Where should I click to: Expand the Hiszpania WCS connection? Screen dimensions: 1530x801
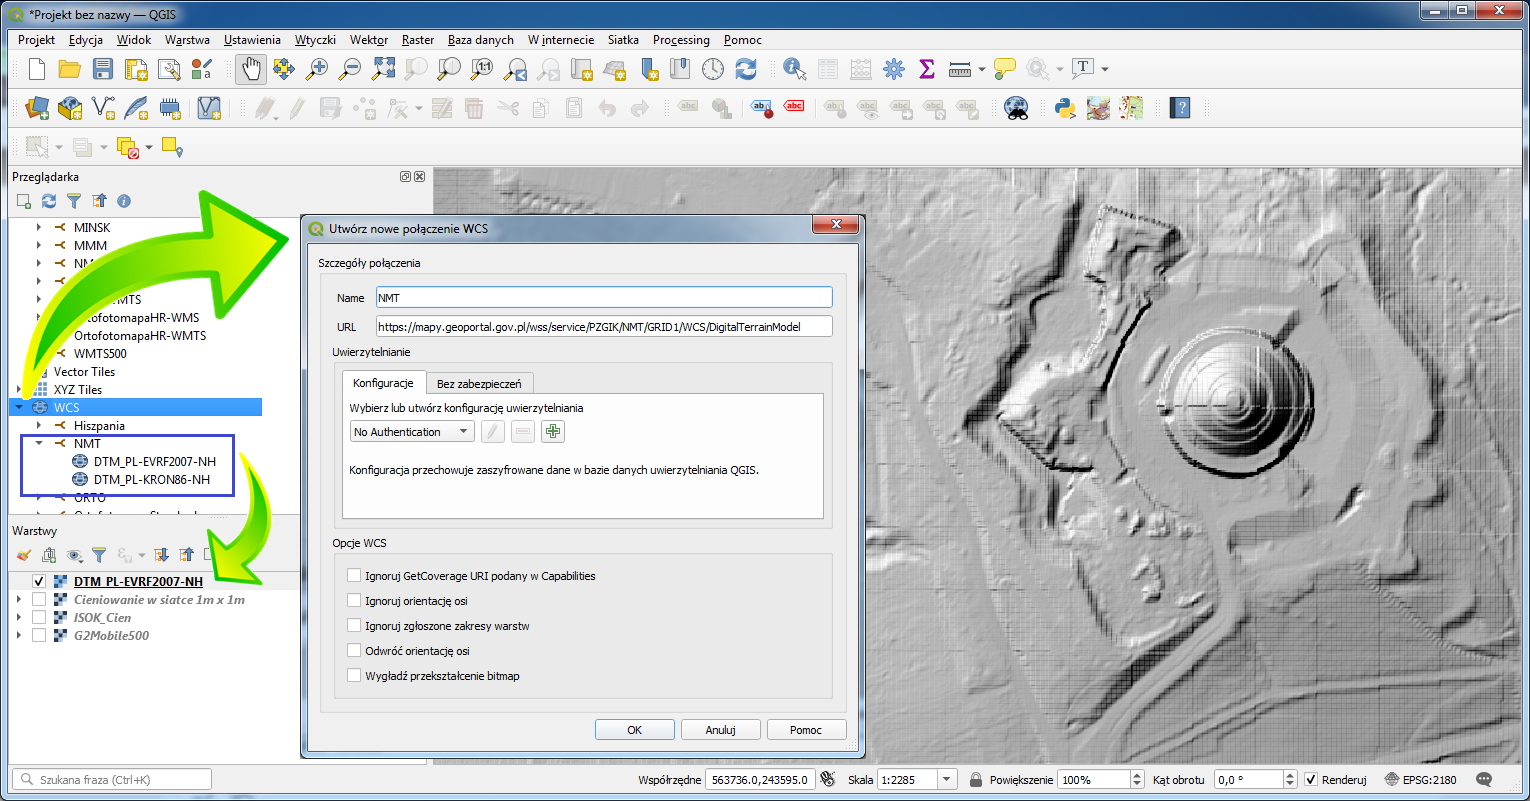pos(39,426)
